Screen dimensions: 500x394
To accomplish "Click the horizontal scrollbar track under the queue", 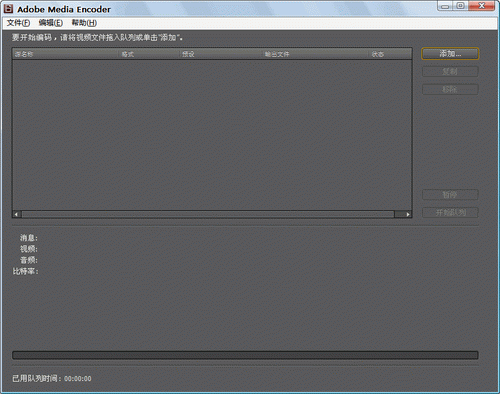I will click(208, 214).
